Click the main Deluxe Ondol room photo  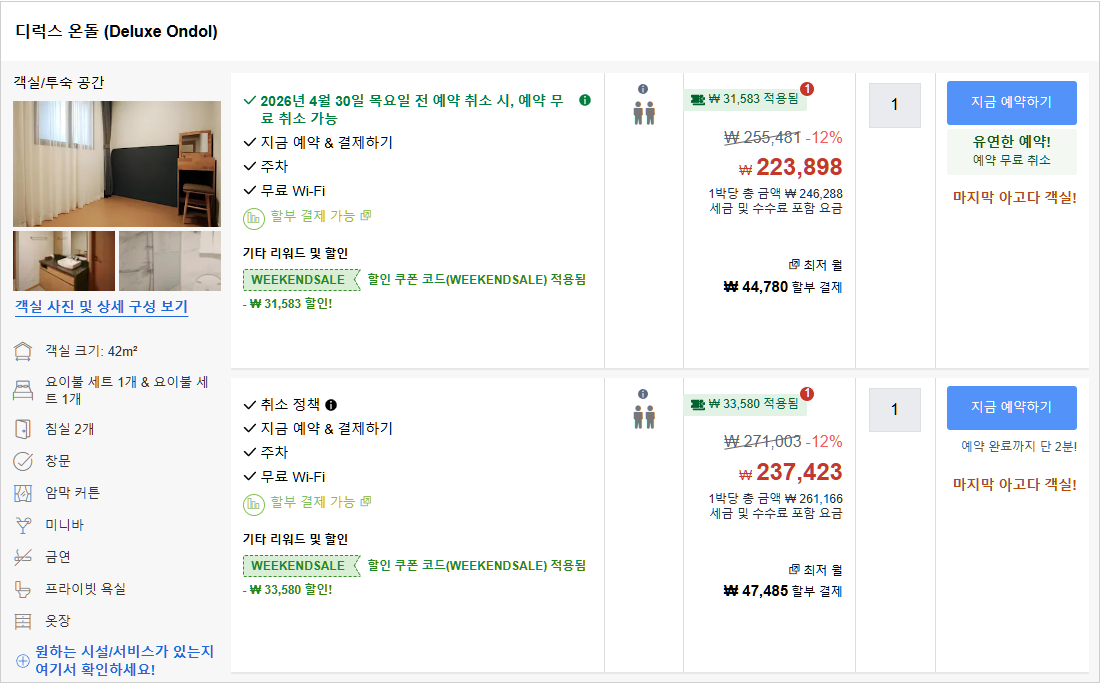point(116,163)
